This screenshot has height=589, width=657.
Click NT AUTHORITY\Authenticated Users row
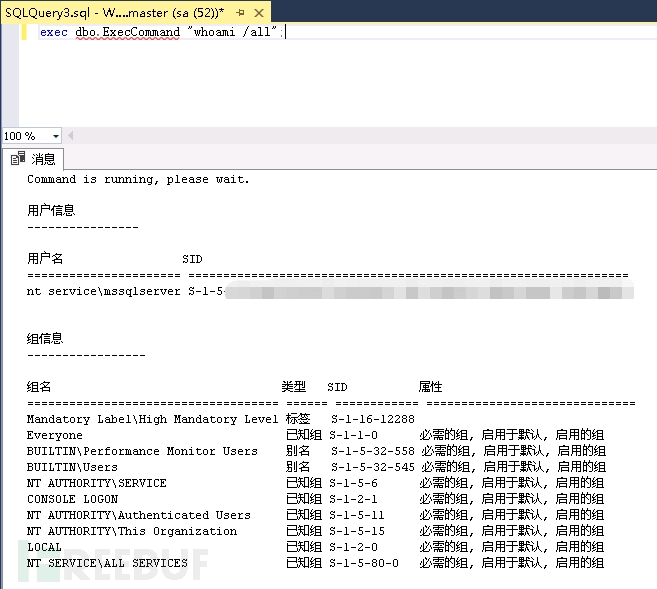315,515
